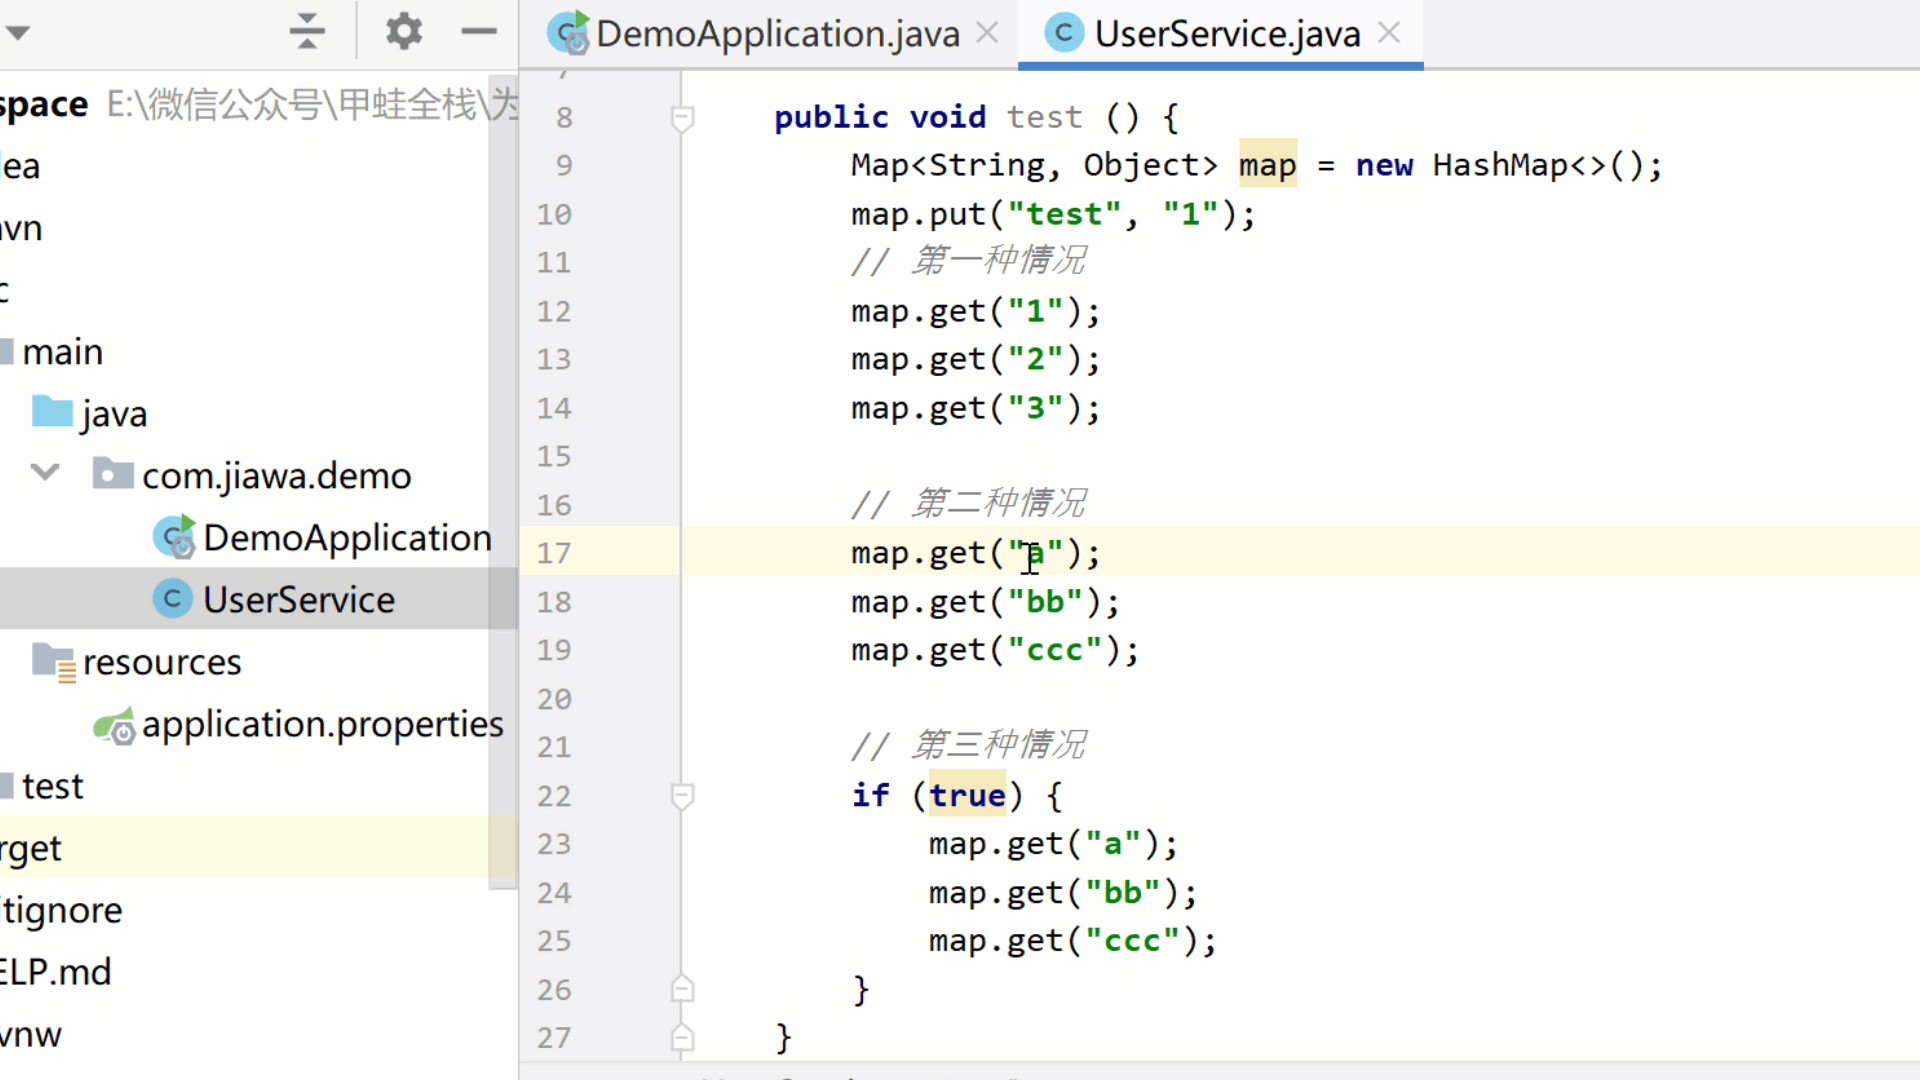Close the DemoApplication.java tab

[x=987, y=33]
